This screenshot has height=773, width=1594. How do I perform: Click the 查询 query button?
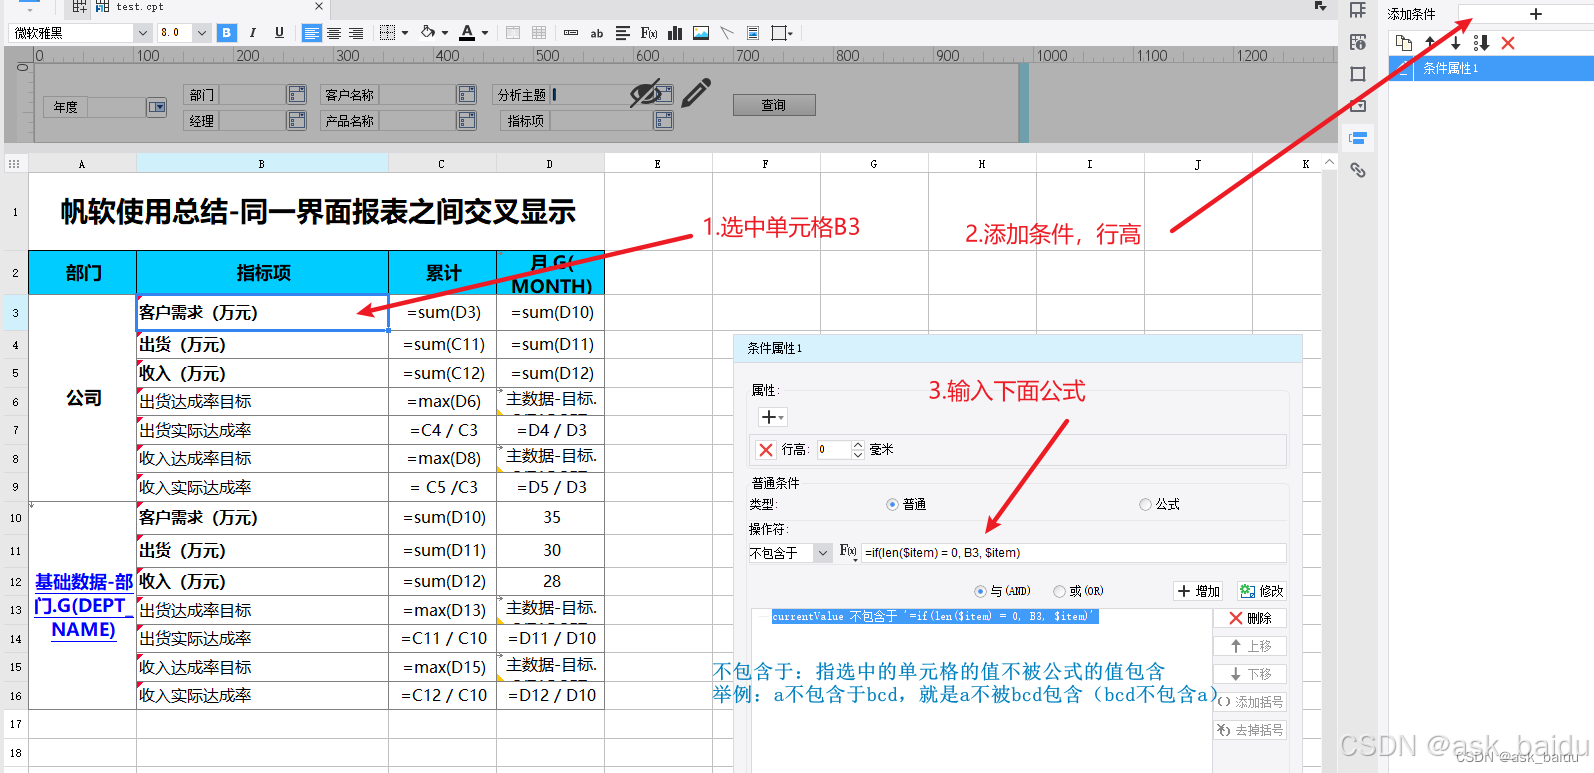coord(774,105)
